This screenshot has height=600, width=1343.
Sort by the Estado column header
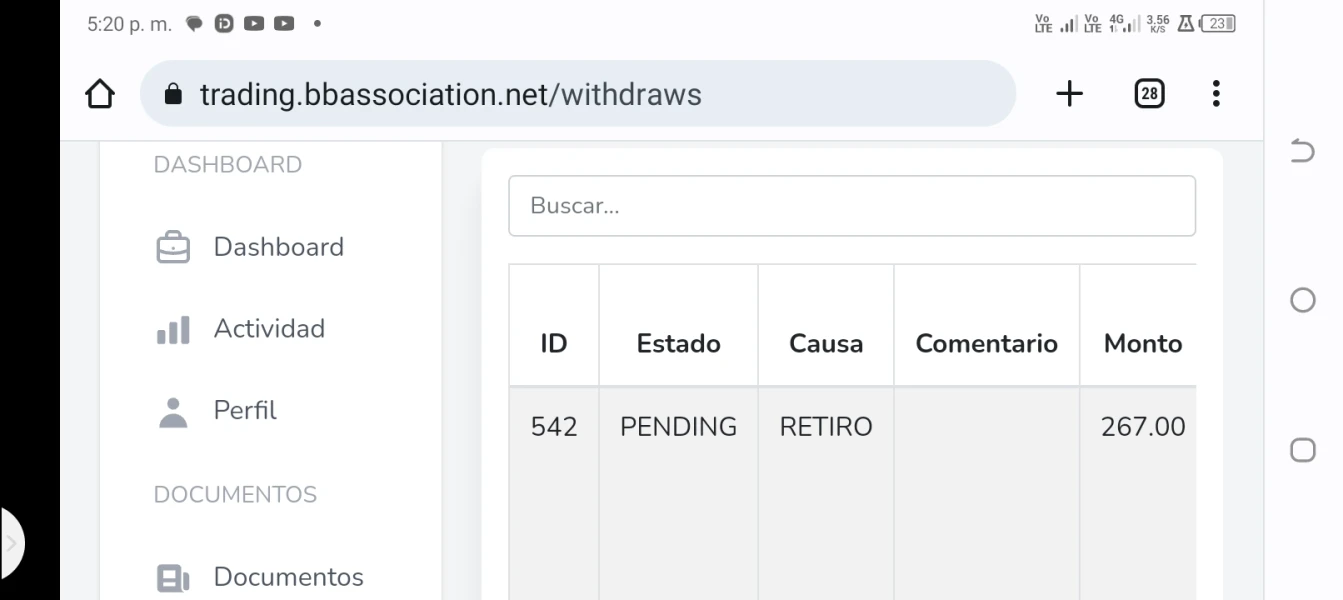tap(678, 344)
